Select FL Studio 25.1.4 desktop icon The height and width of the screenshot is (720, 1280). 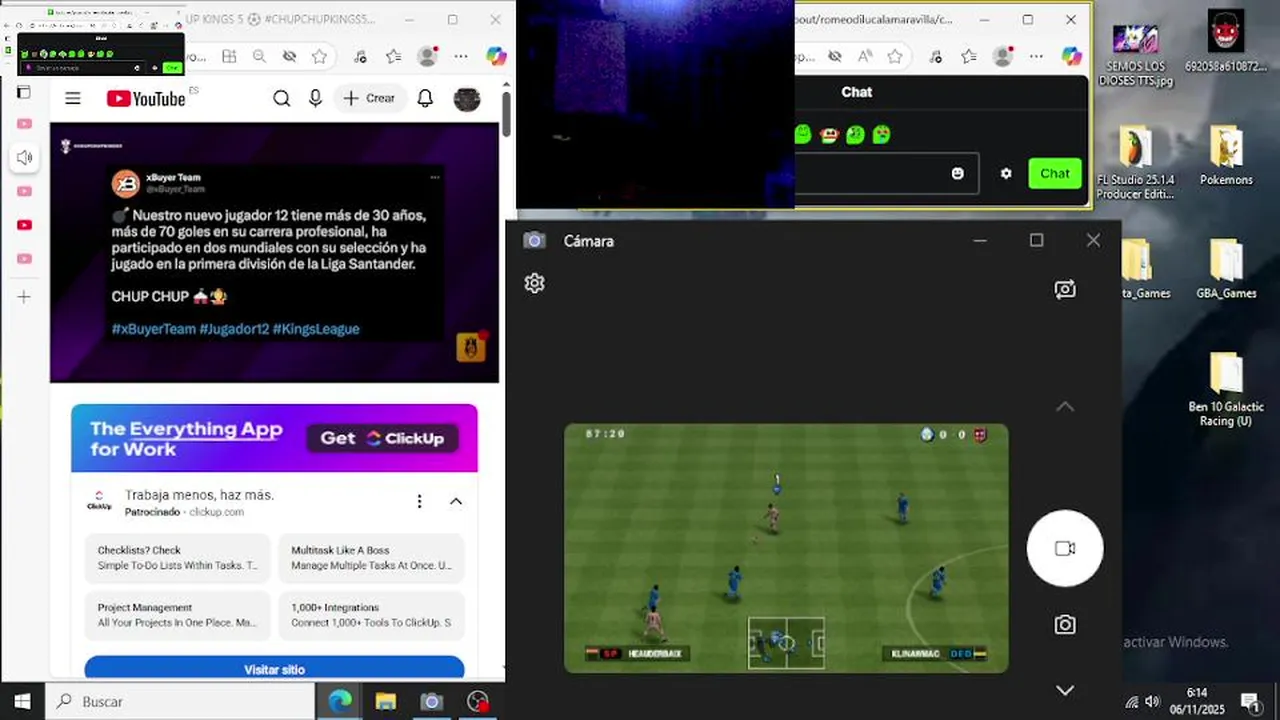(1135, 162)
